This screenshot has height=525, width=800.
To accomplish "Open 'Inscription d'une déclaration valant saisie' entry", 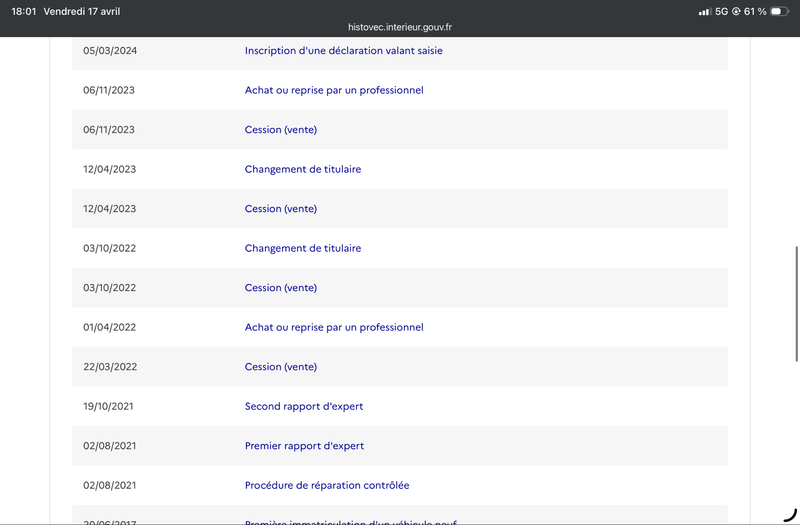I will tap(343, 51).
